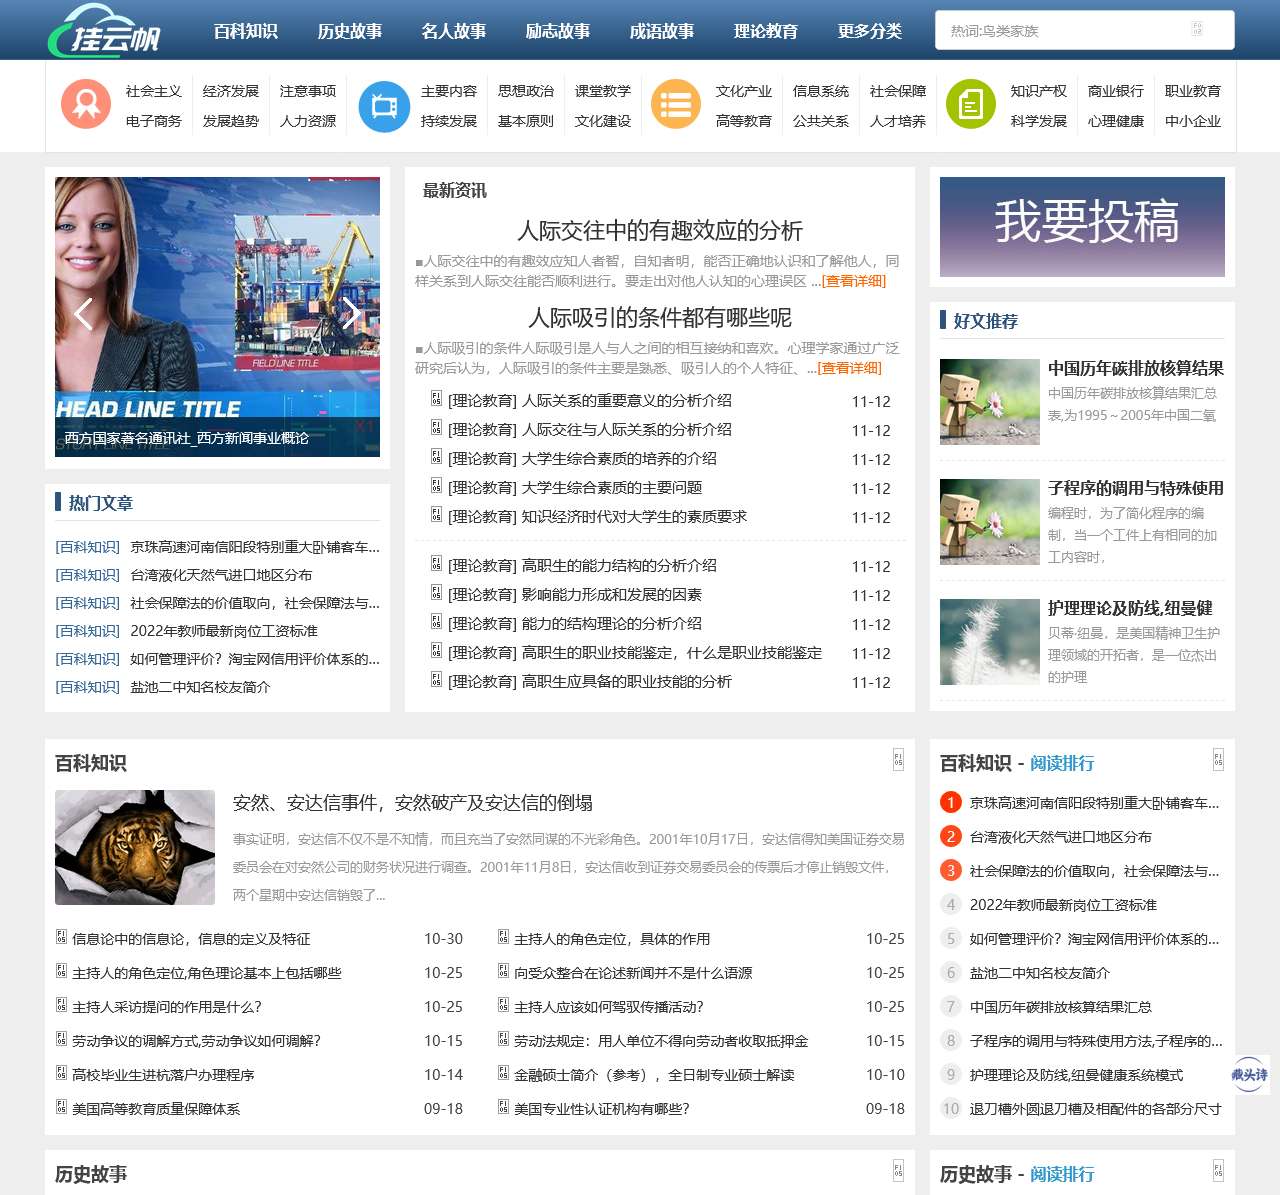Click the icon beside 人际关系的重要意义的分析介绍

(x=436, y=399)
